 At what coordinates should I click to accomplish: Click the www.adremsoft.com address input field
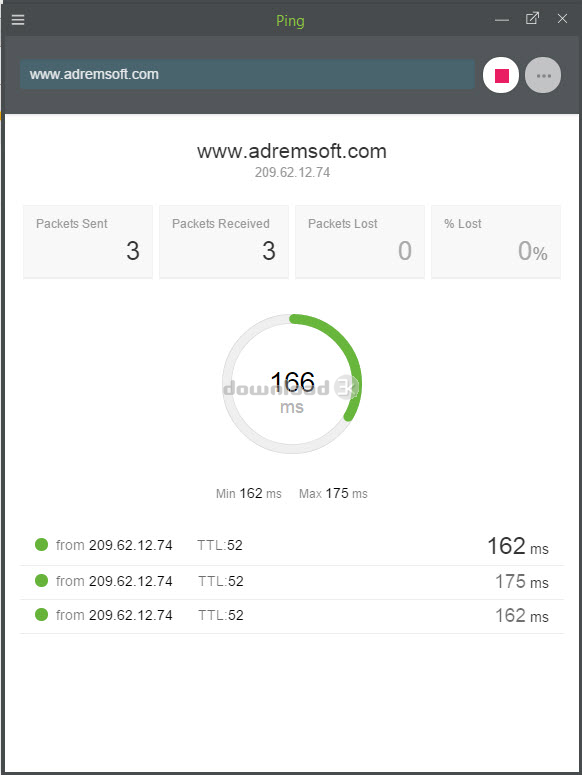[247, 74]
